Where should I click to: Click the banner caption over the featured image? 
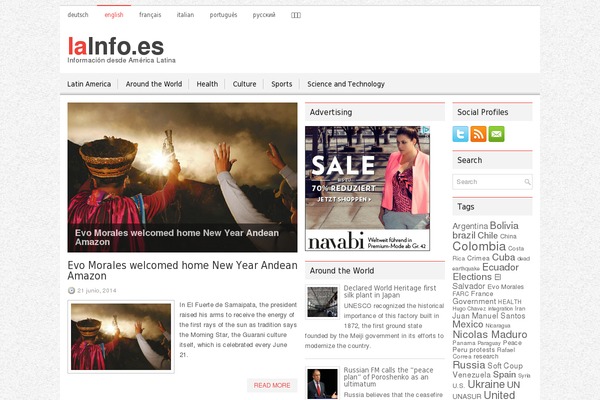[177, 237]
